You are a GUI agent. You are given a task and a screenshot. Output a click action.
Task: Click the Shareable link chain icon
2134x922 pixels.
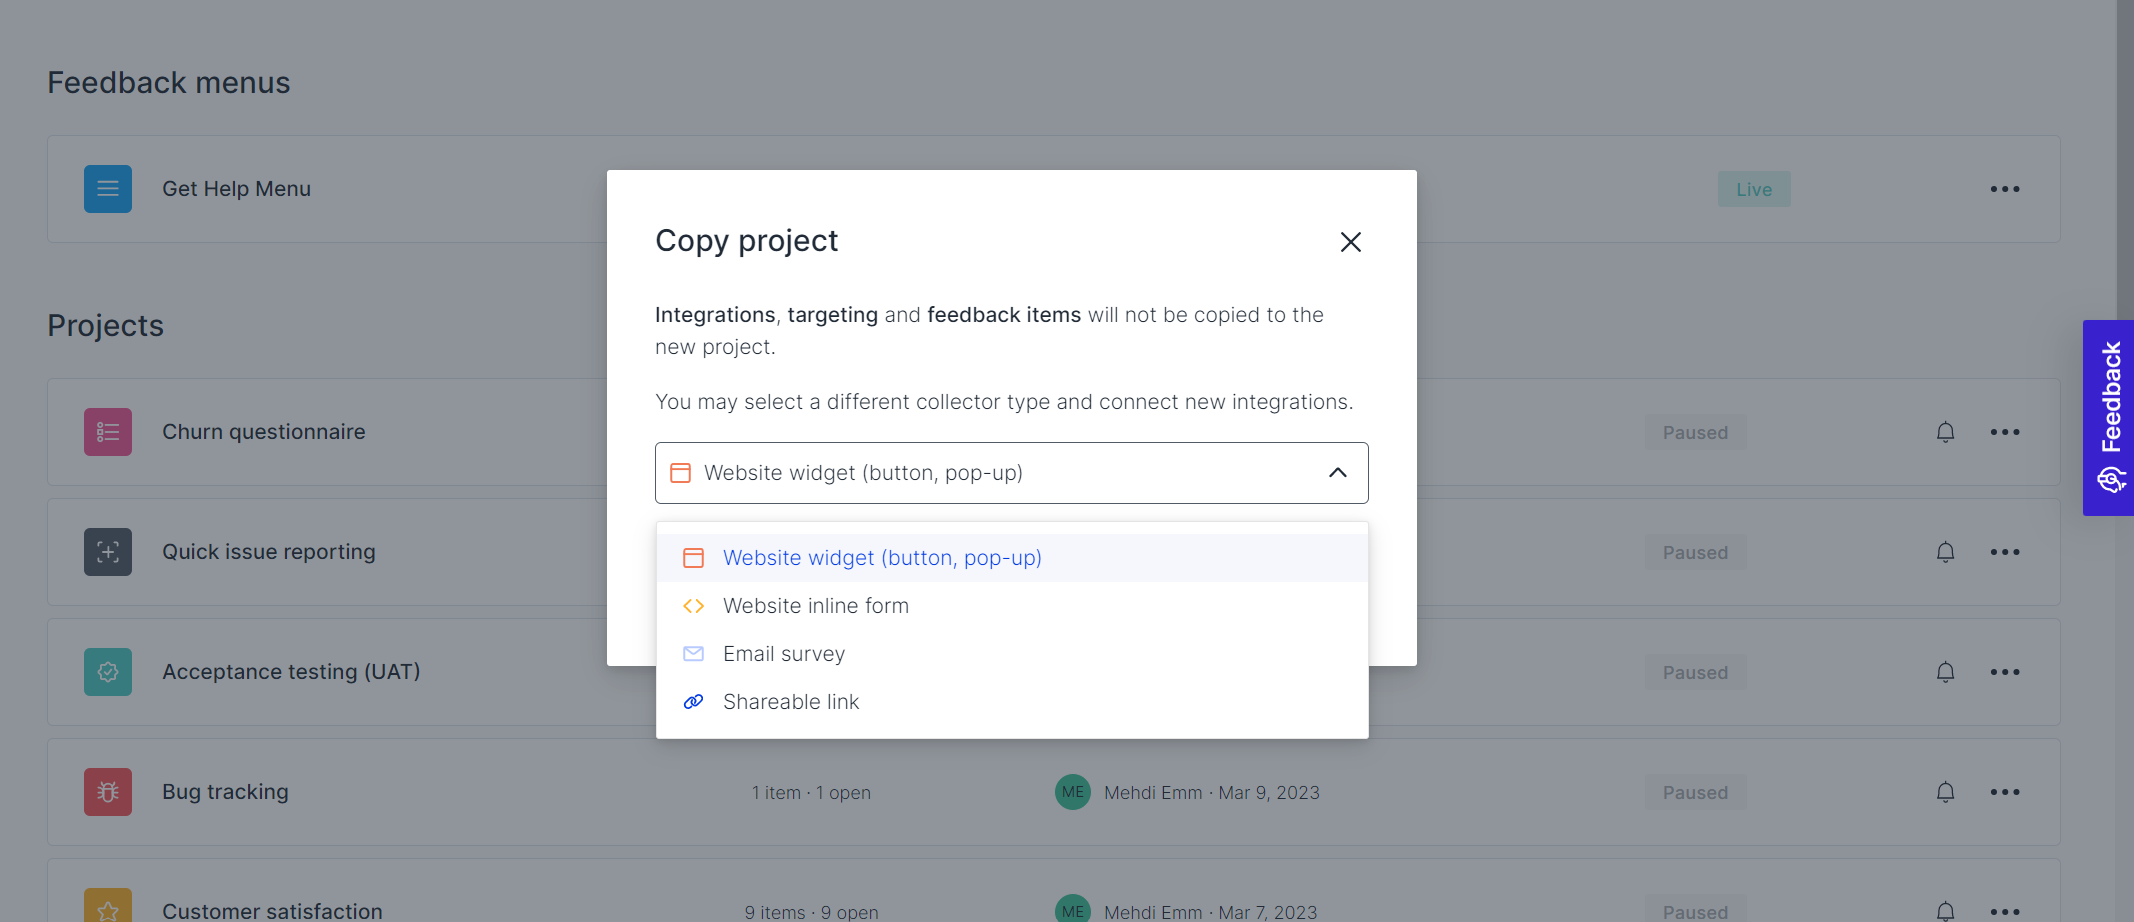pyautogui.click(x=693, y=702)
